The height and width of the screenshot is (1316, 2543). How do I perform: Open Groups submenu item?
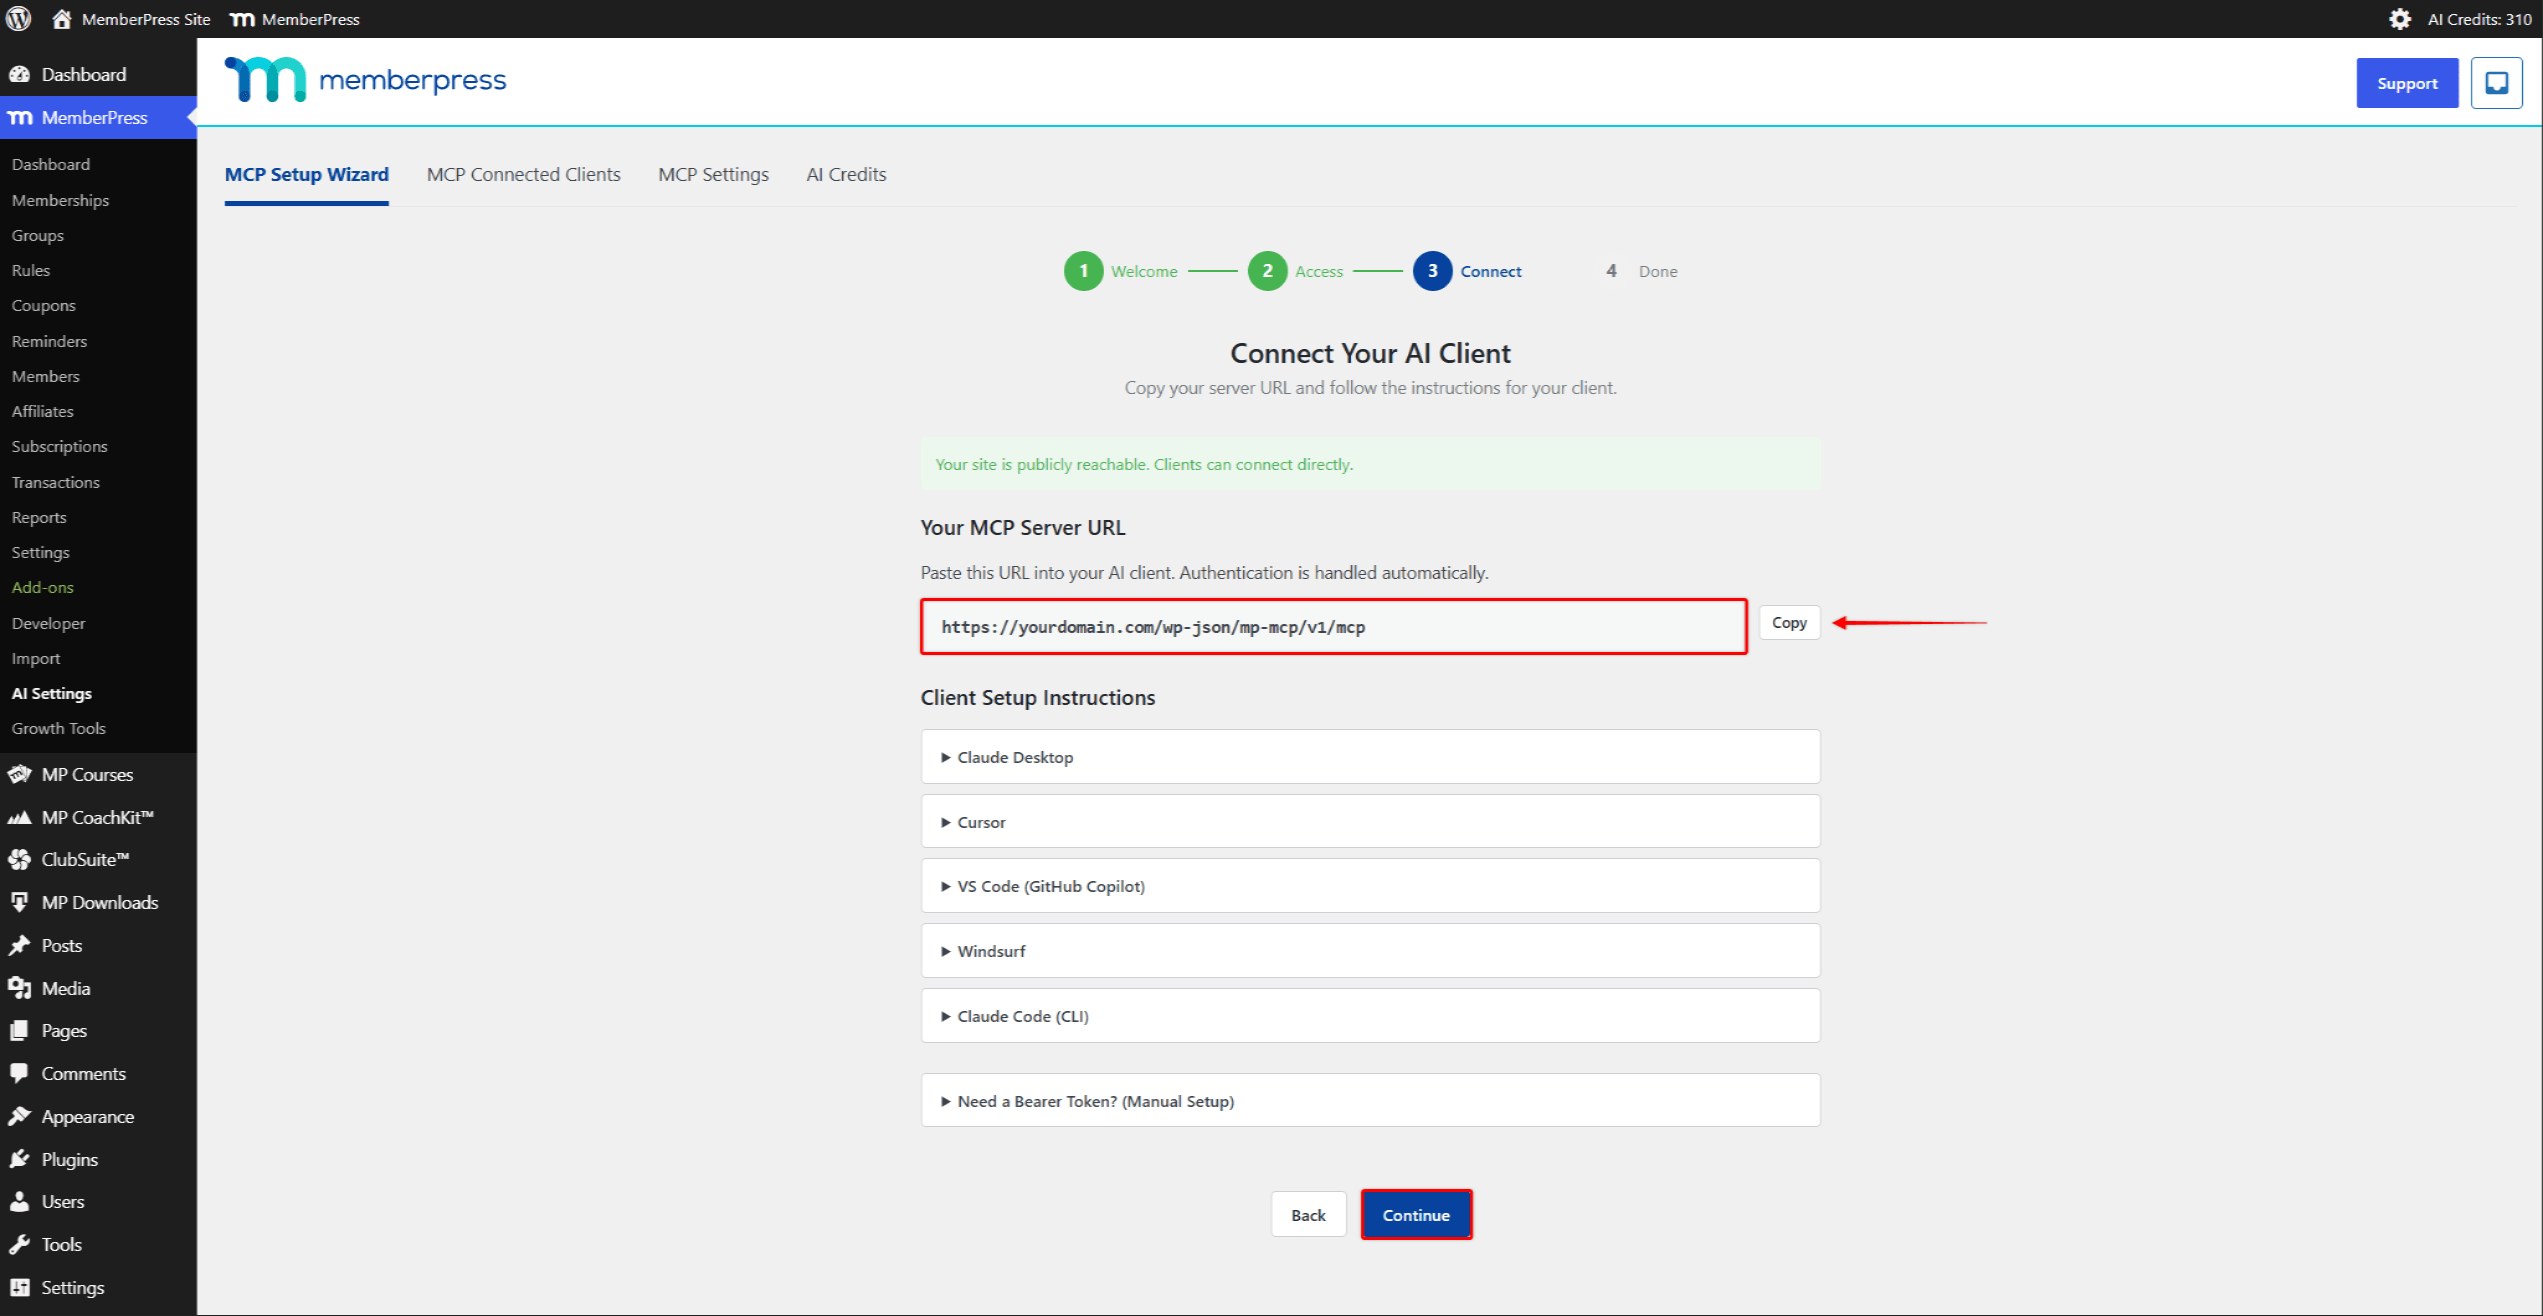tap(38, 235)
